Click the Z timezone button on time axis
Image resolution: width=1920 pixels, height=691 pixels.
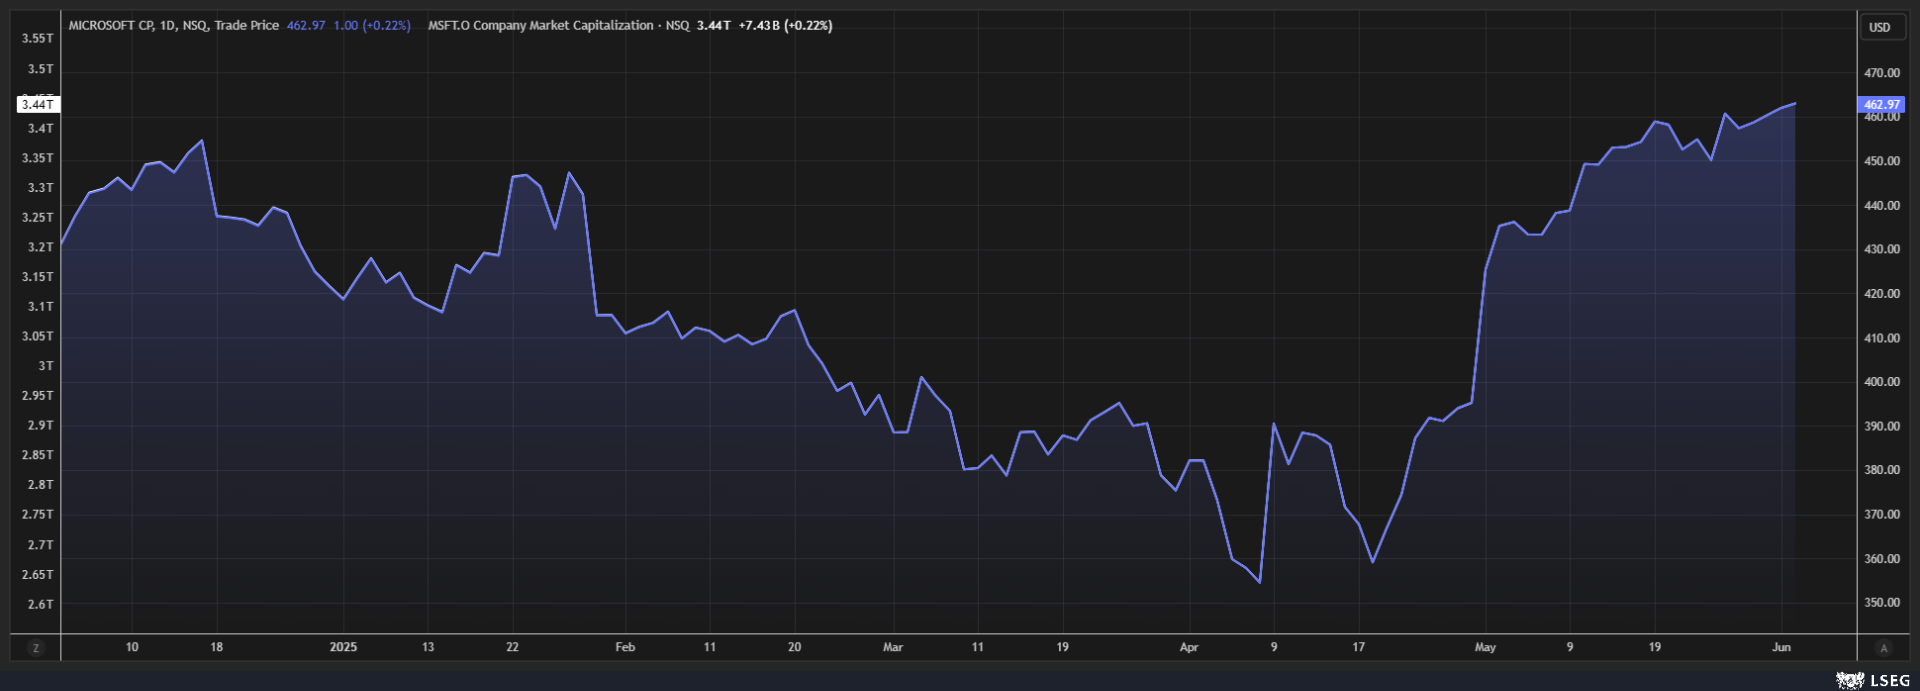coord(36,648)
